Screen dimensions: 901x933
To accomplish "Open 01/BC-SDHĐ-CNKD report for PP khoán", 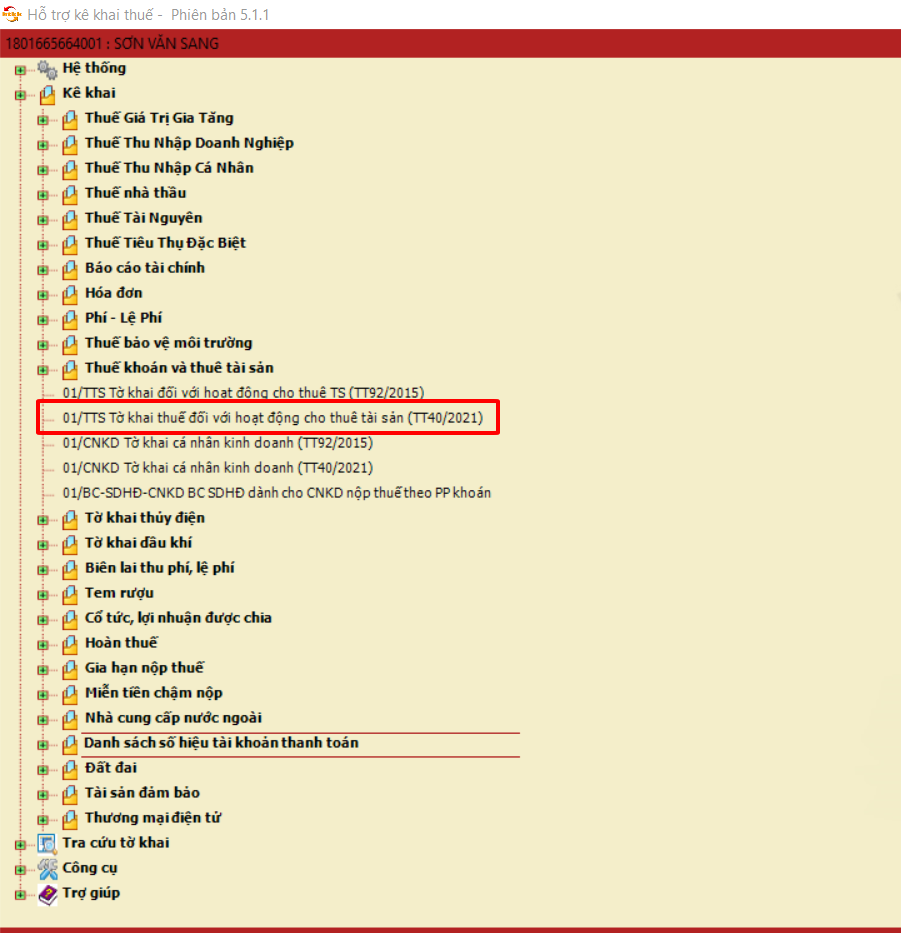I will [276, 493].
